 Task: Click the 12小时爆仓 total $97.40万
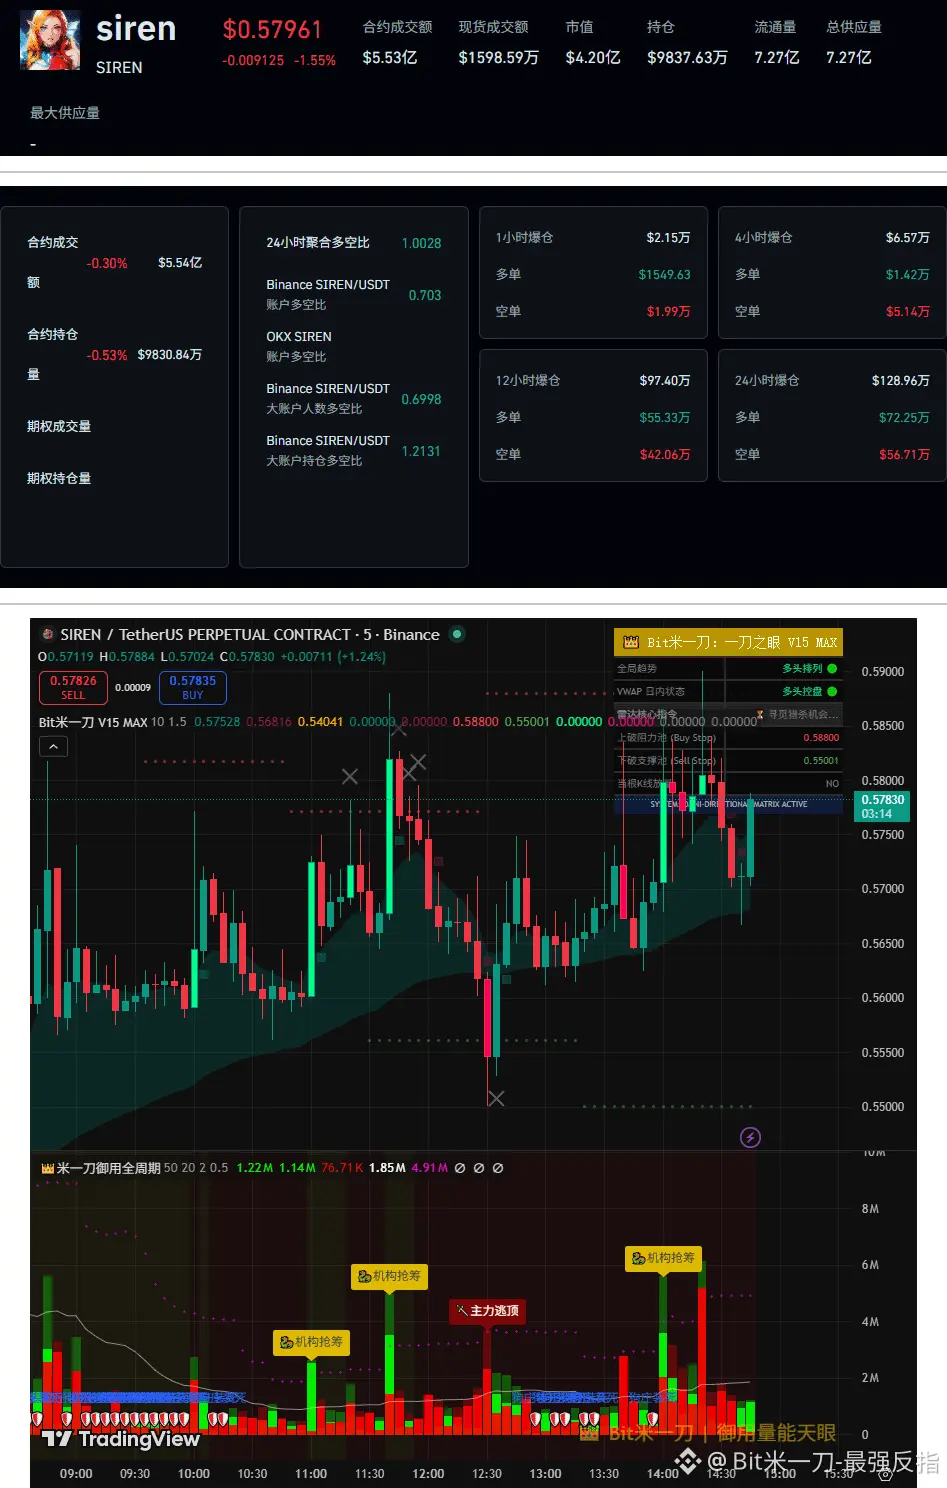pos(665,380)
